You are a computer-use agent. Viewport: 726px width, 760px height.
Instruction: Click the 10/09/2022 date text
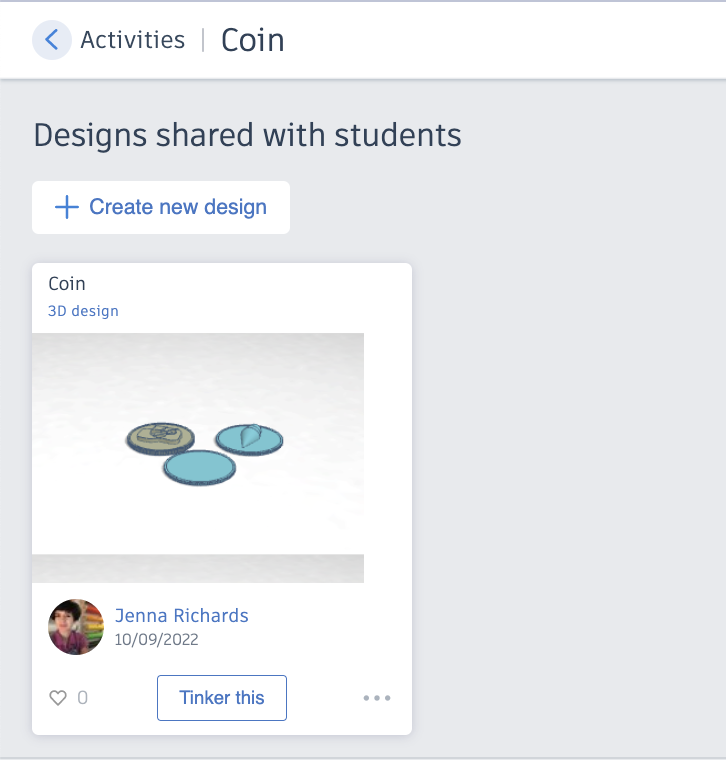pos(156,640)
